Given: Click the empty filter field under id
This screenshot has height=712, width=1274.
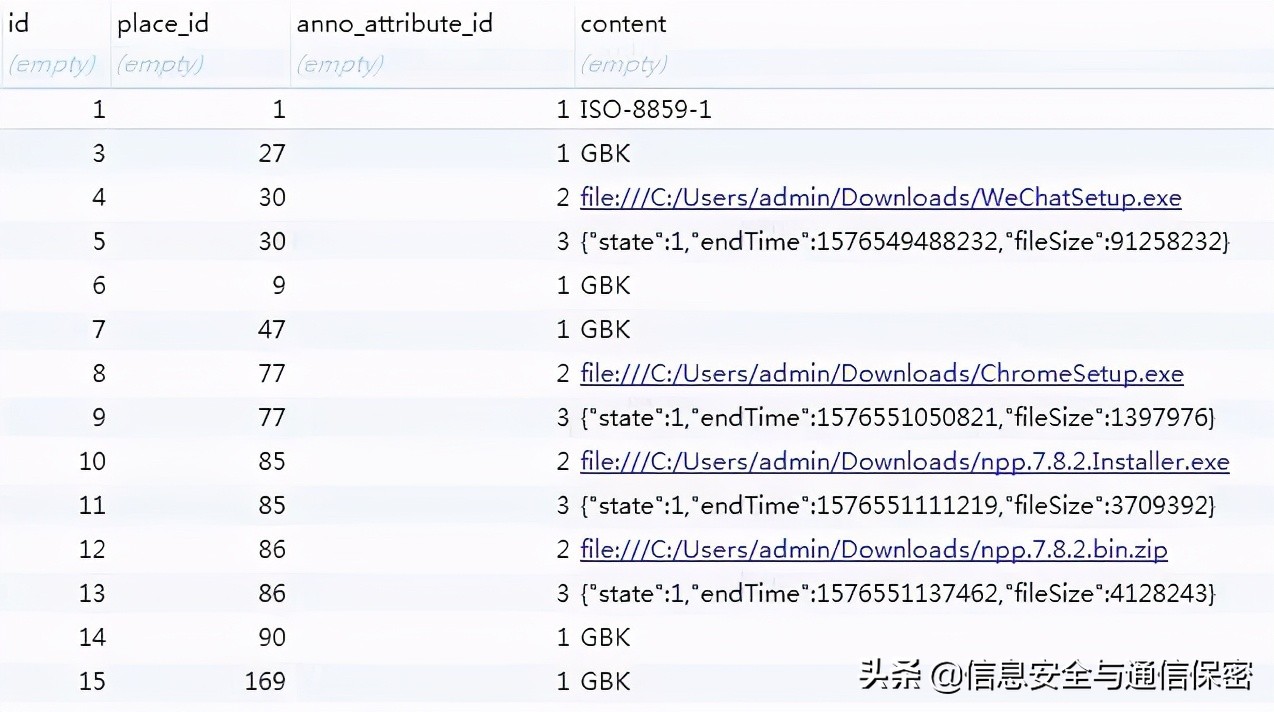Looking at the screenshot, I should pyautogui.click(x=52, y=64).
